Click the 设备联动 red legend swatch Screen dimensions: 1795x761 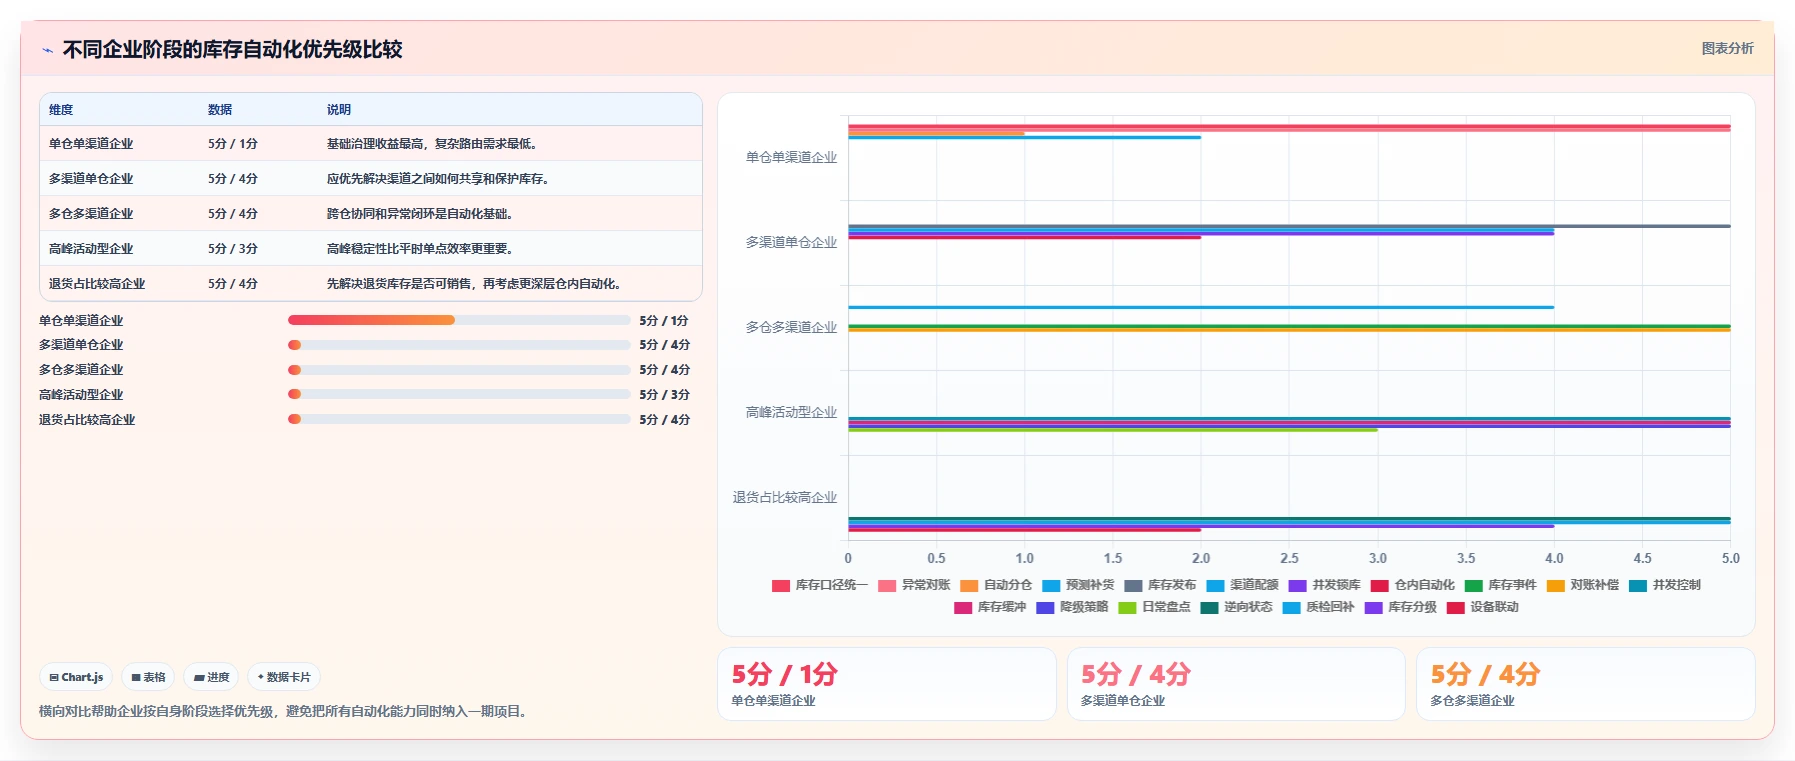pyautogui.click(x=1455, y=608)
